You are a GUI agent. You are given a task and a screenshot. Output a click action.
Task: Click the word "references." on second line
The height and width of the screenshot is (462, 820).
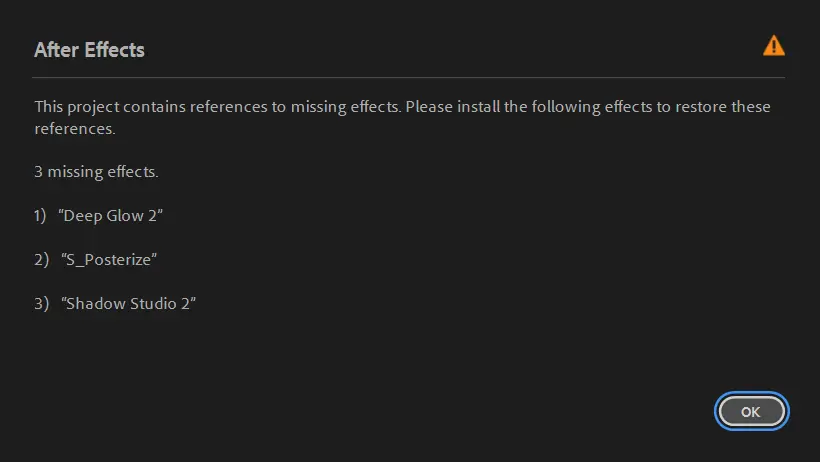pyautogui.click(x=76, y=129)
